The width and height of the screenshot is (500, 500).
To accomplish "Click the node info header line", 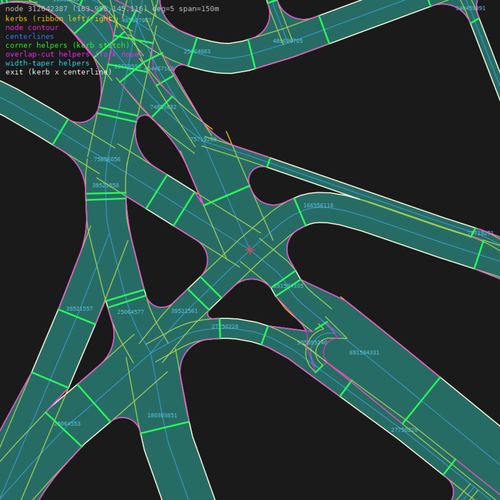I will (112, 9).
